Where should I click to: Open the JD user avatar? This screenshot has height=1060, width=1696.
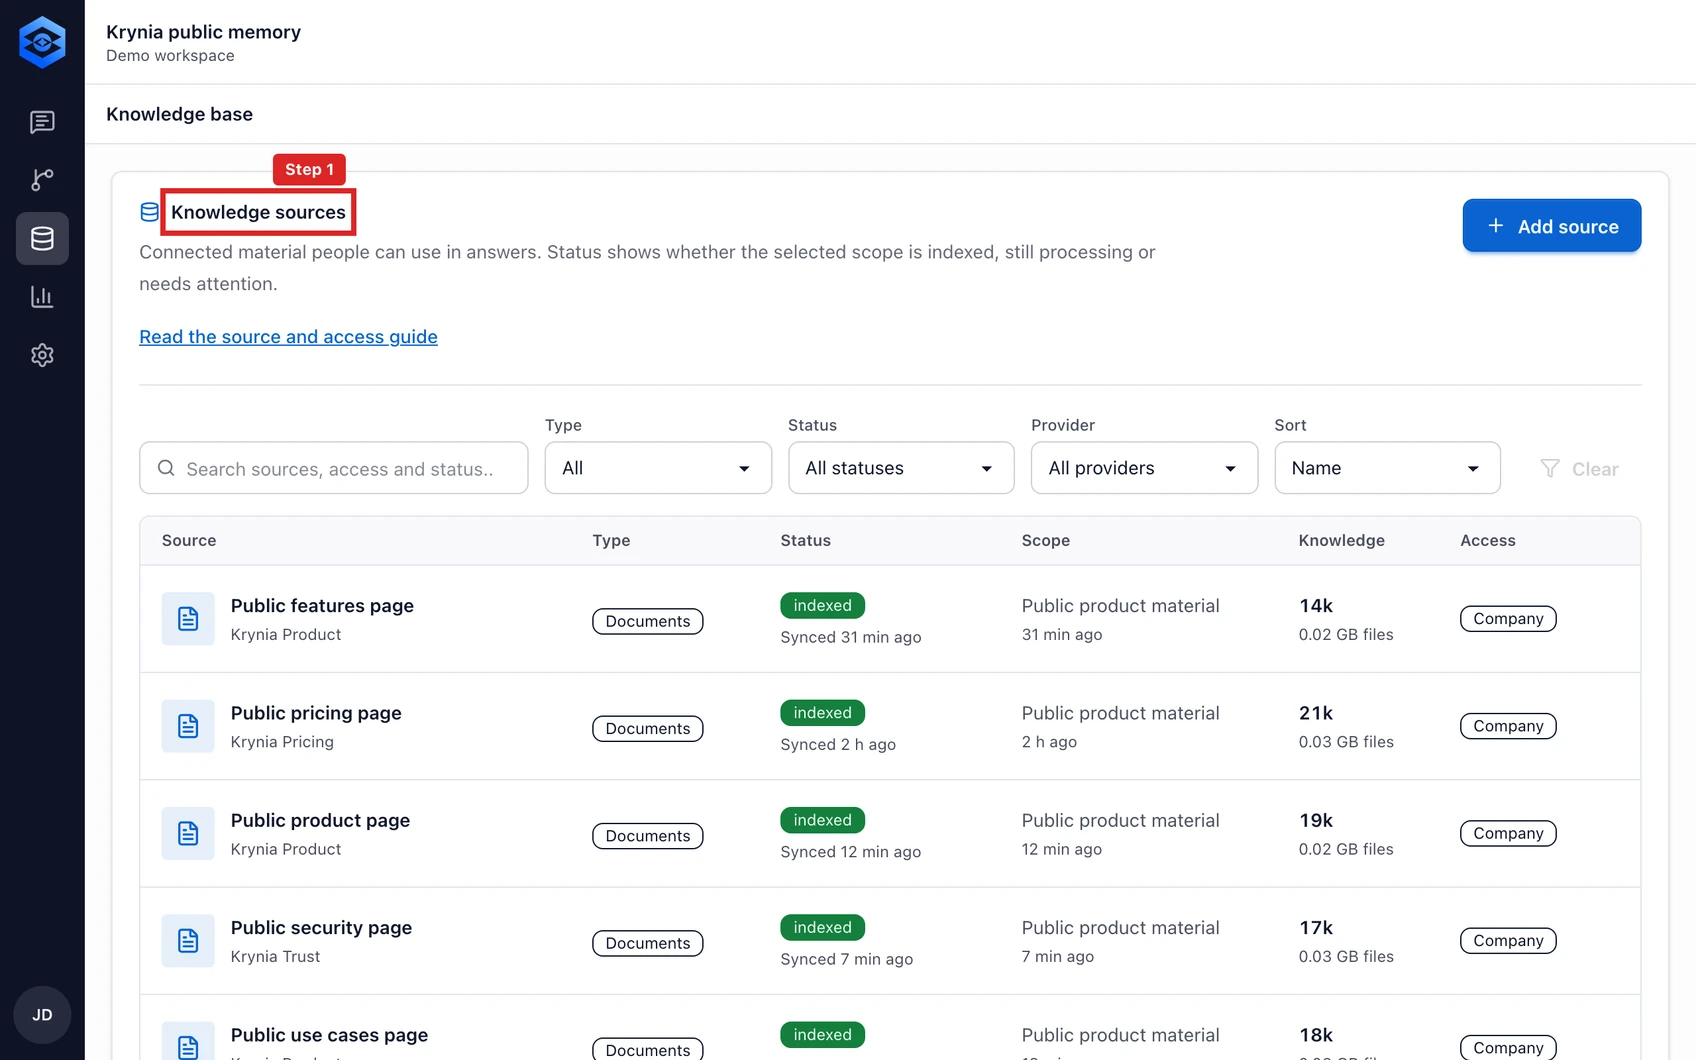[x=42, y=1015]
